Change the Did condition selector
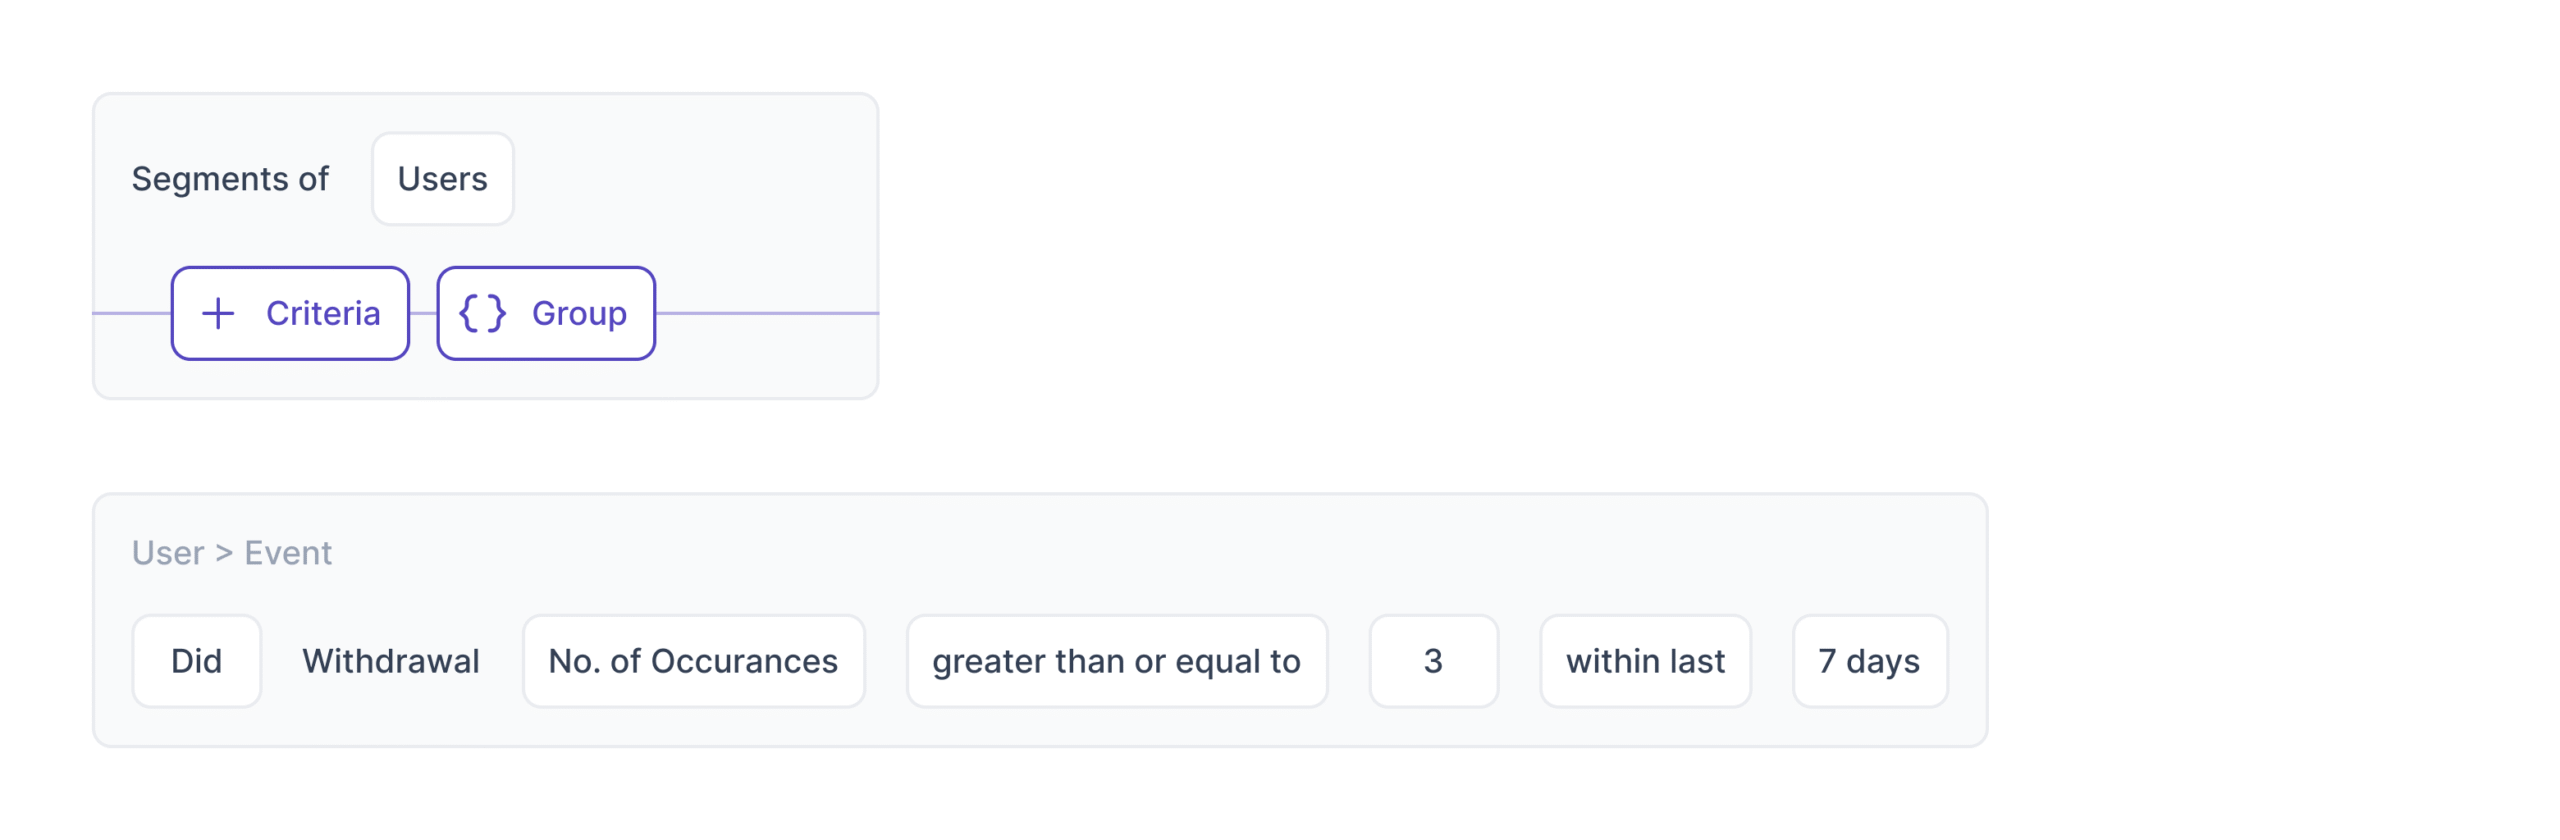 point(196,661)
